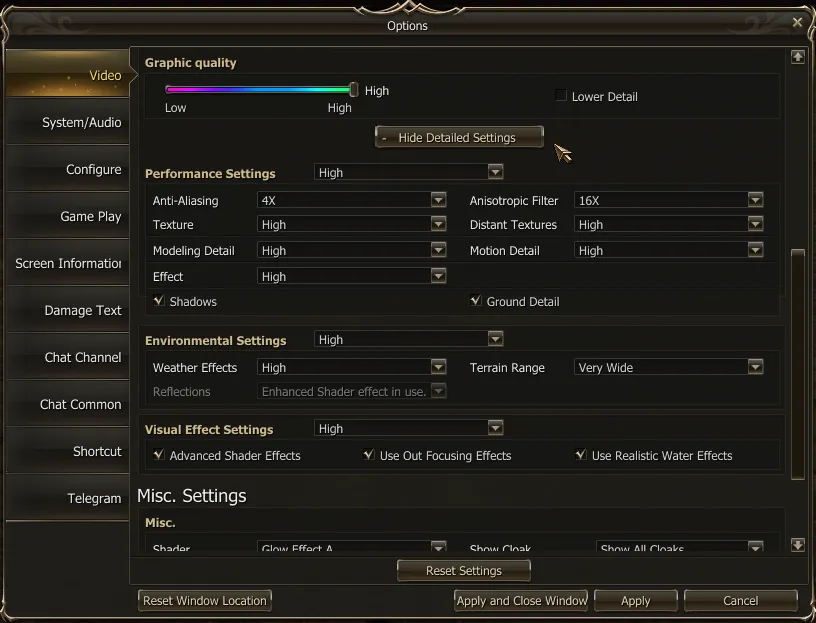
Task: Open the Environmental Settings preset dropdown
Action: click(409, 339)
